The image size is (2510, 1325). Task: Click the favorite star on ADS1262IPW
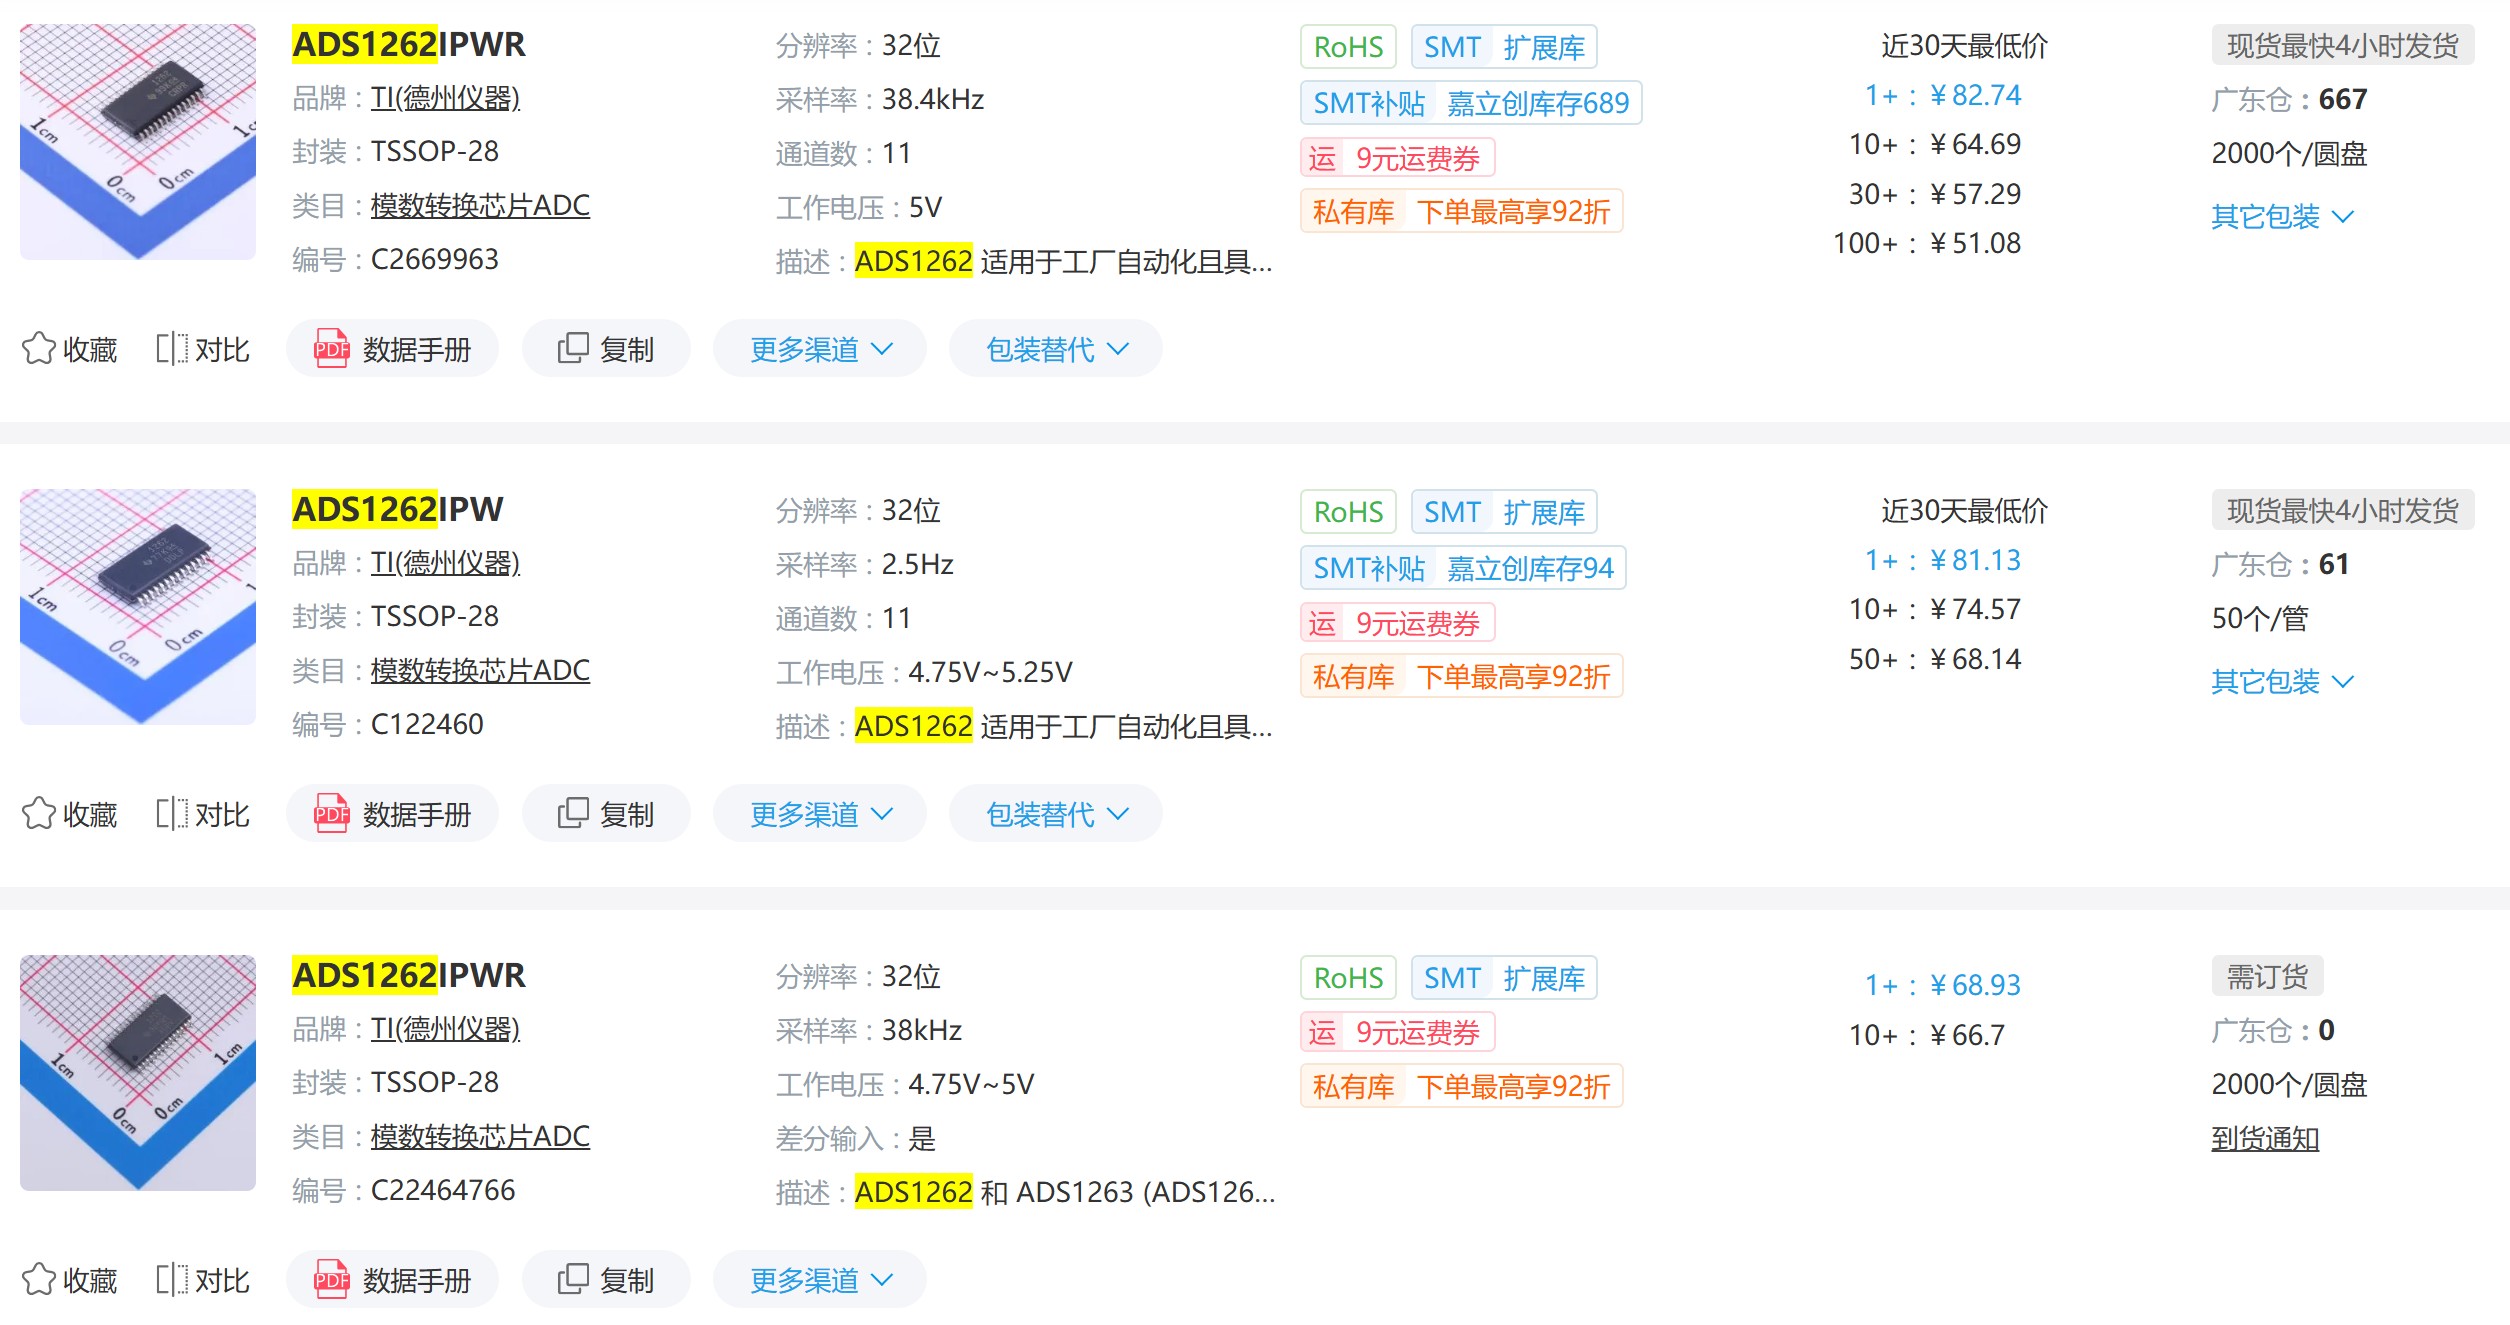pyautogui.click(x=38, y=813)
